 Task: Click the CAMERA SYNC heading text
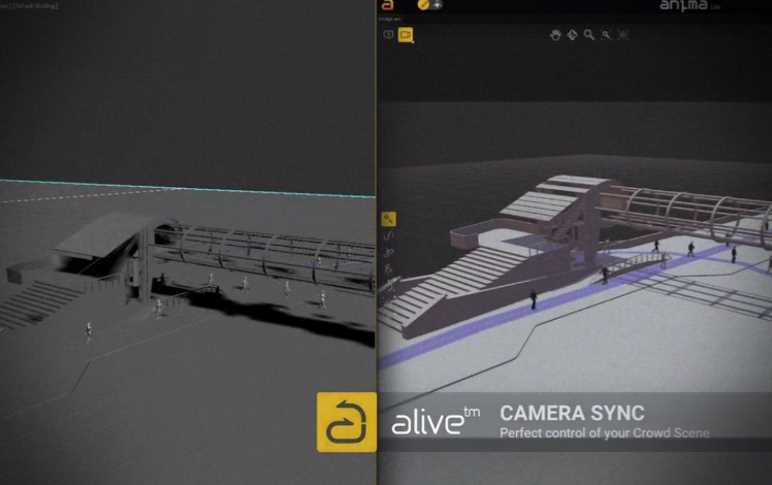(572, 413)
